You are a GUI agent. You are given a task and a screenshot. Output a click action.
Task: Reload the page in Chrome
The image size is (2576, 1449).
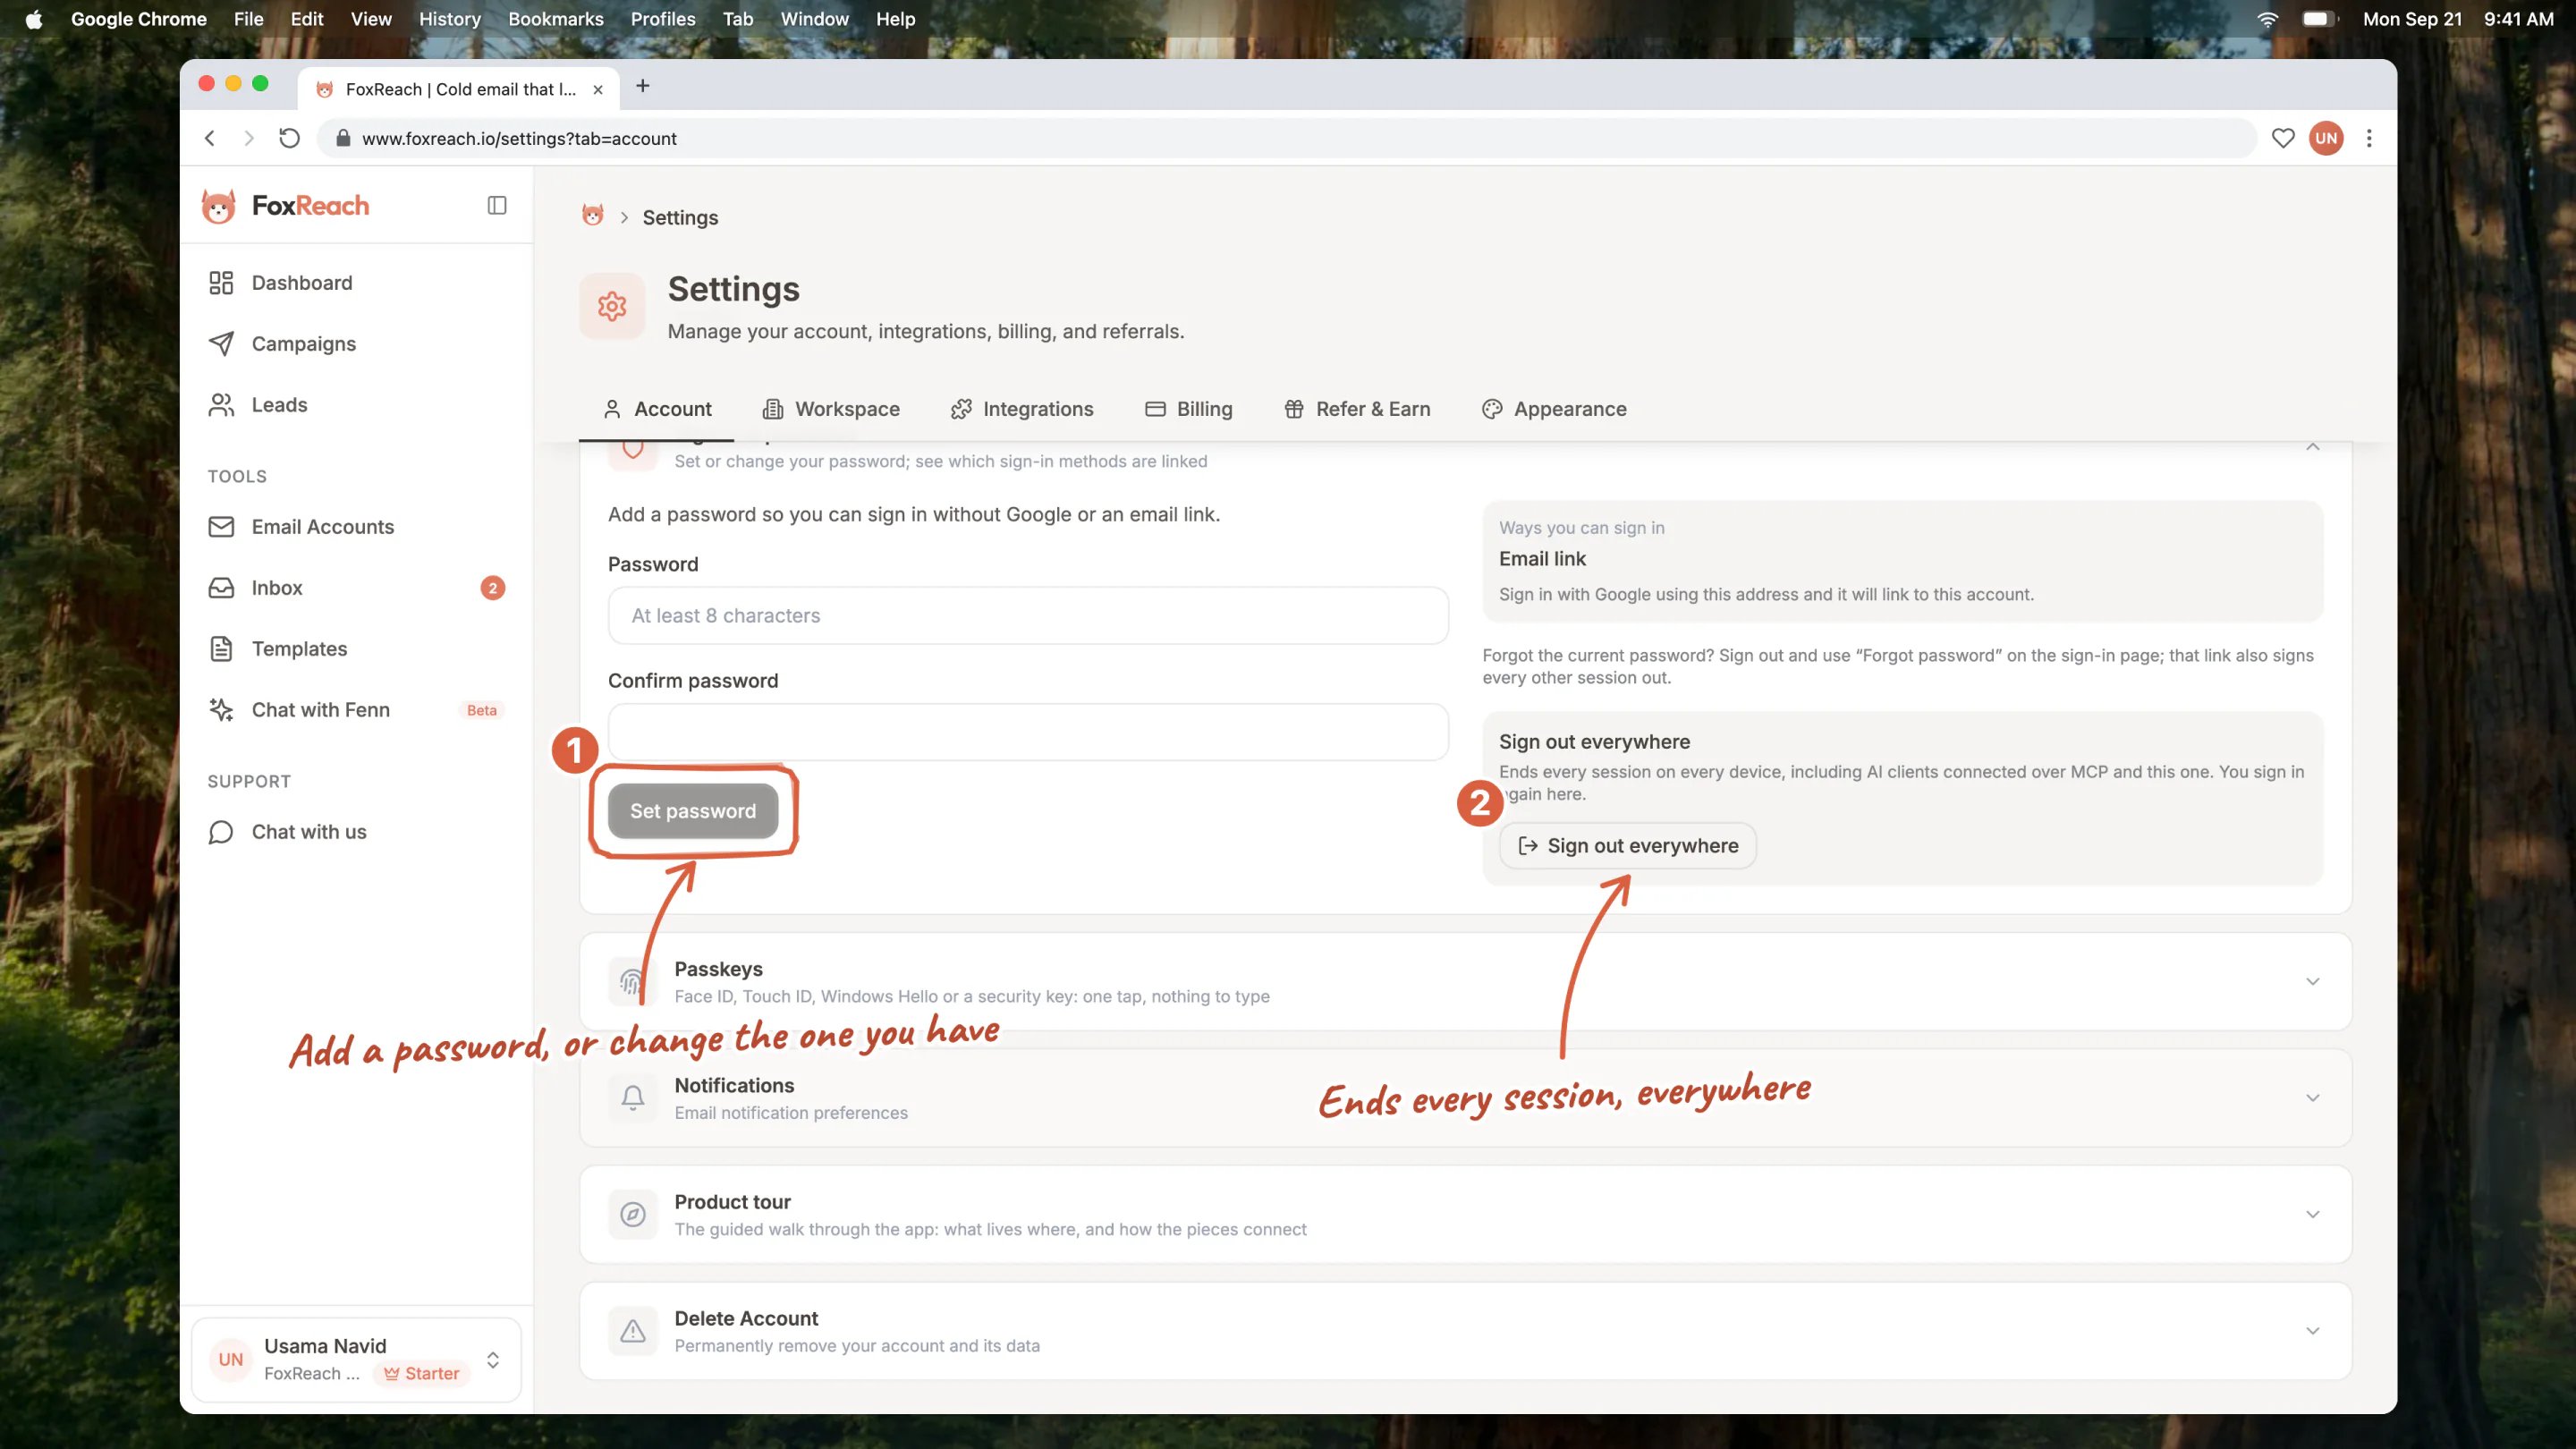pos(289,138)
